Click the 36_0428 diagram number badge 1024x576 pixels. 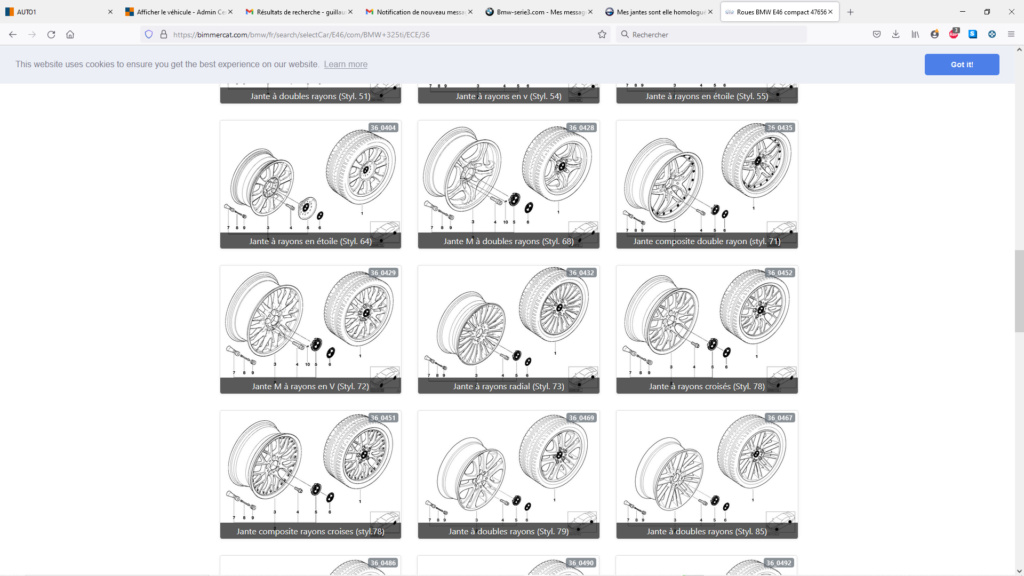click(581, 127)
